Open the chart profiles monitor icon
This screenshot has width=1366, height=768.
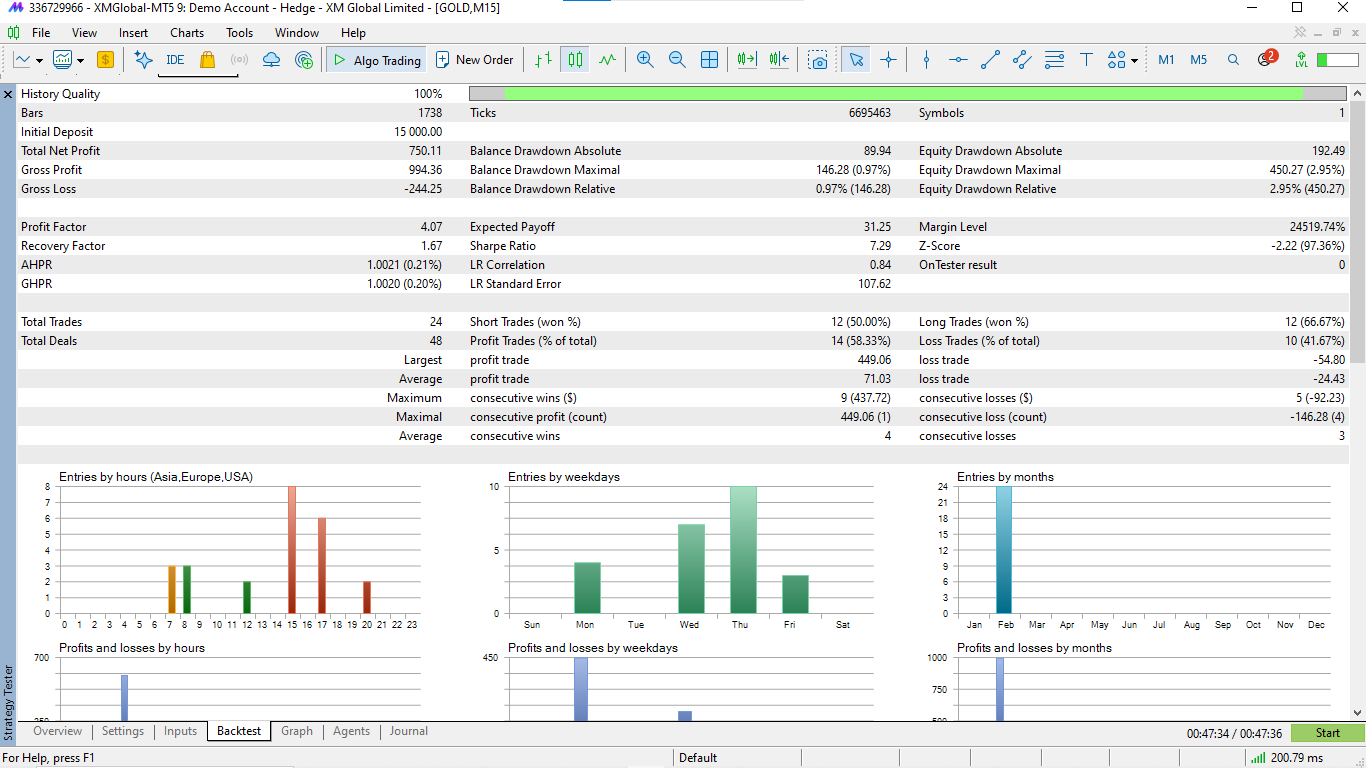tap(63, 60)
